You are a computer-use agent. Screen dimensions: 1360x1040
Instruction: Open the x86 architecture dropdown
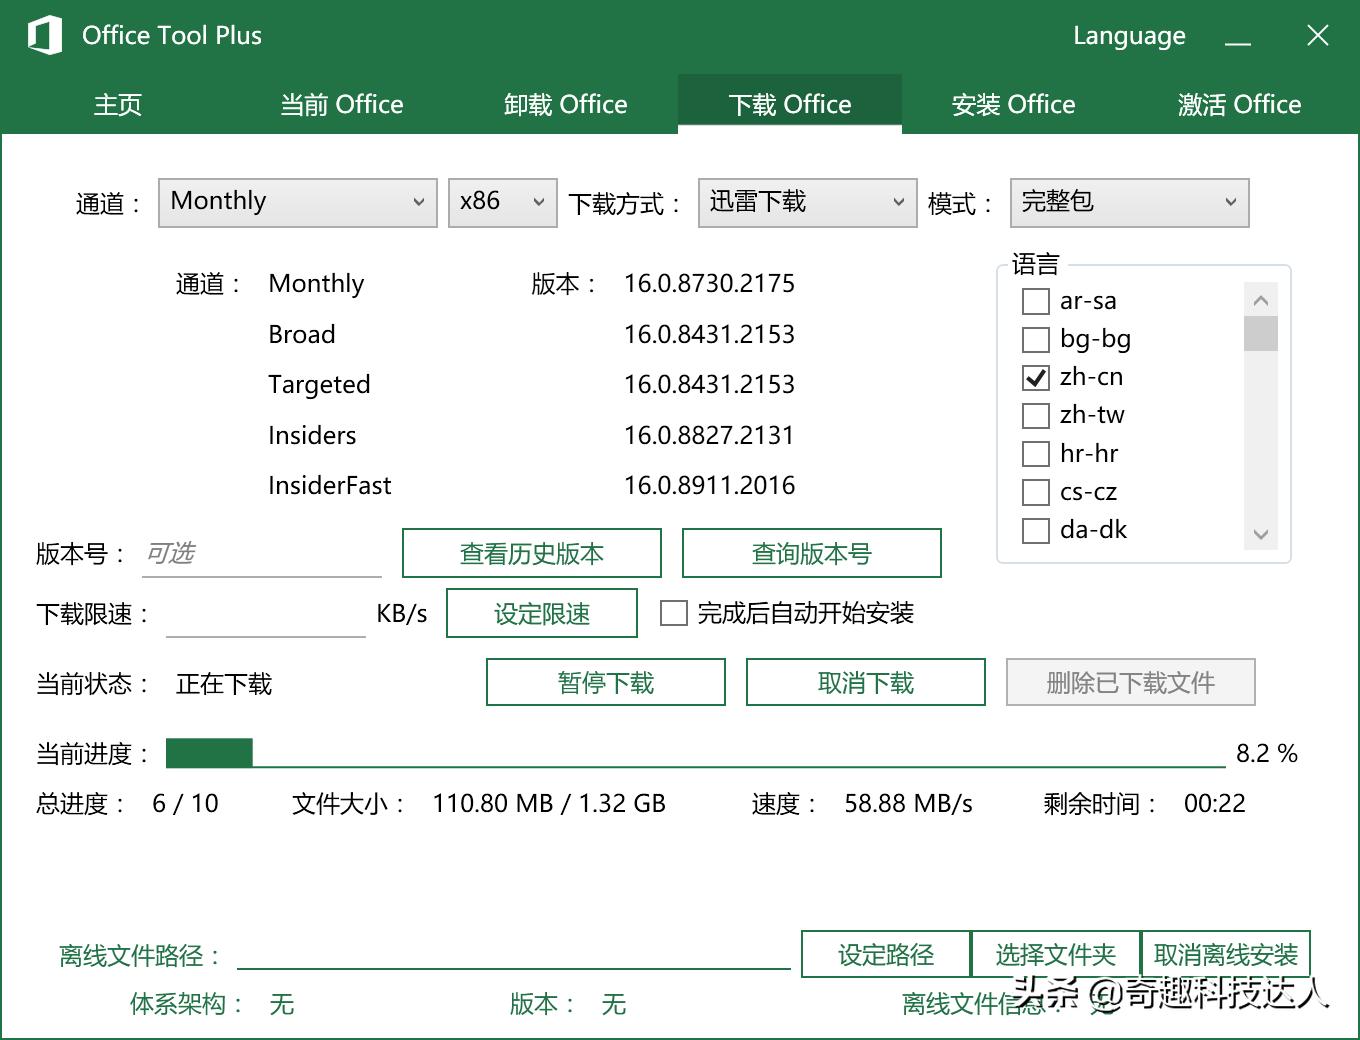pos(502,202)
